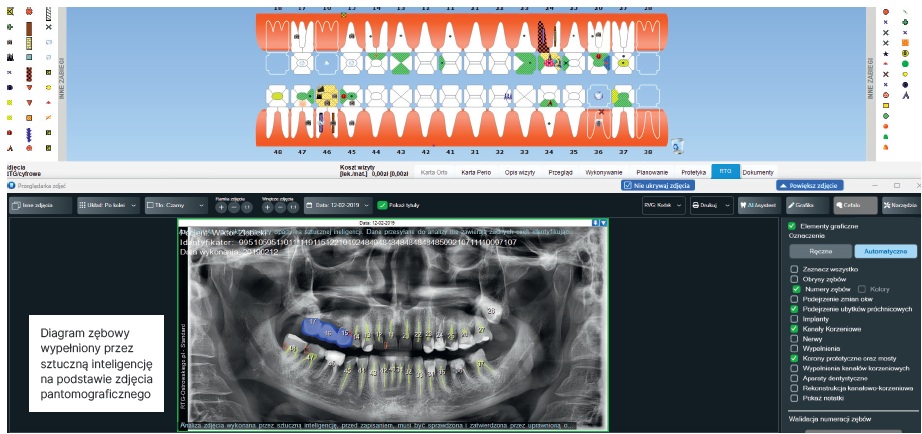Open the Data: 12-02-2019 dropdown
The height and width of the screenshot is (434, 922).
point(338,205)
